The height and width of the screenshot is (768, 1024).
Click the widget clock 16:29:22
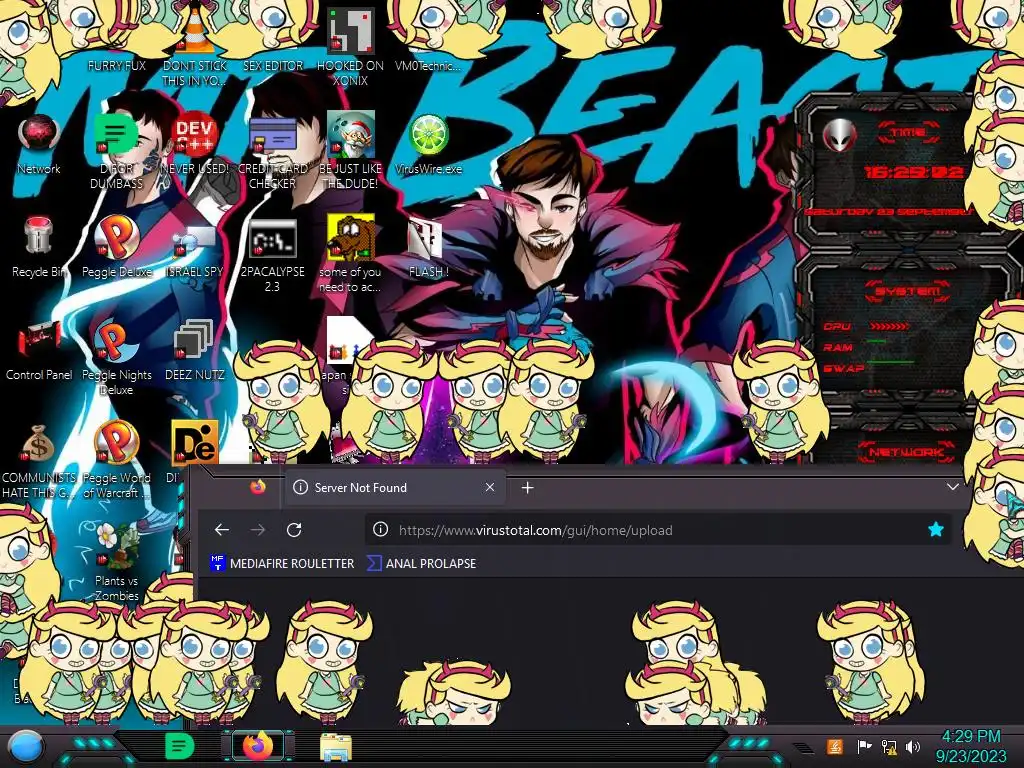913,172
